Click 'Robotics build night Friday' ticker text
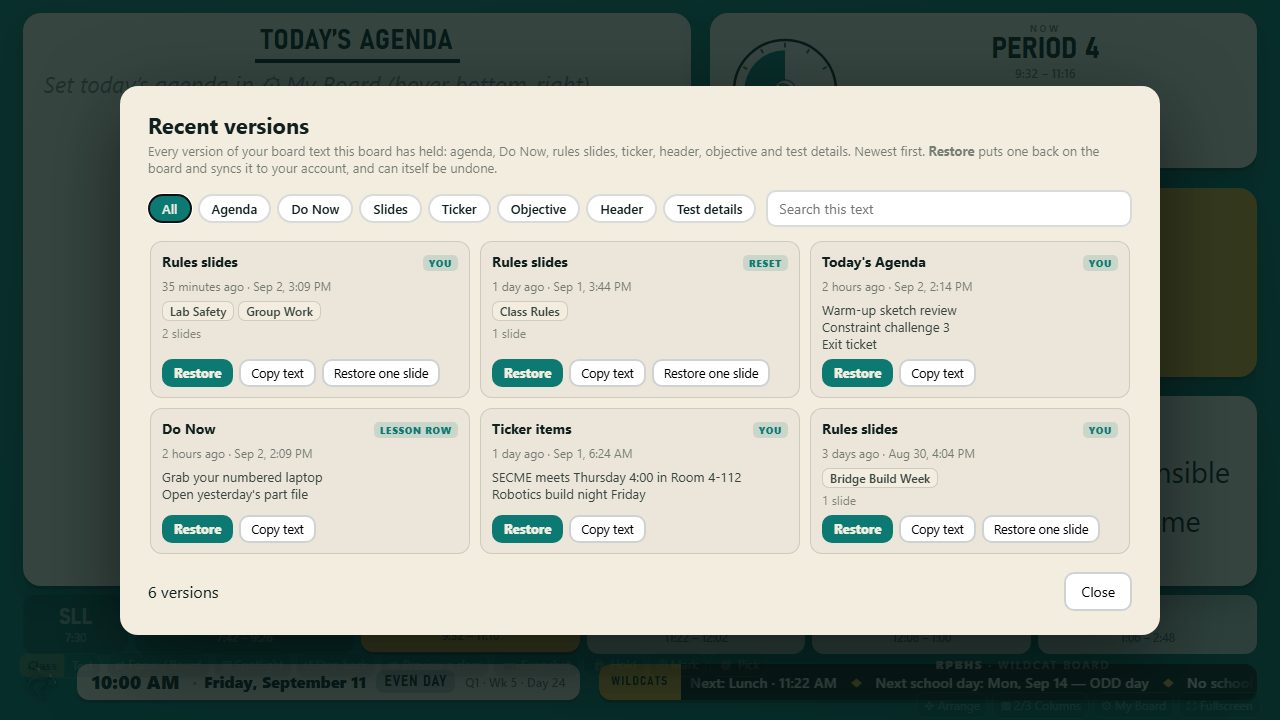 (569, 494)
